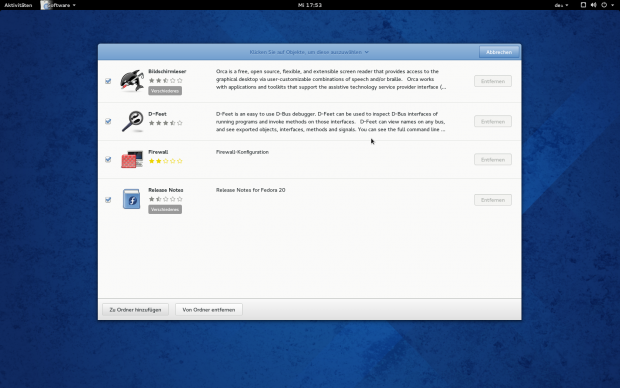
Task: Click 'Release Notes for Fedora 20' text
Action: pyautogui.click(x=251, y=190)
